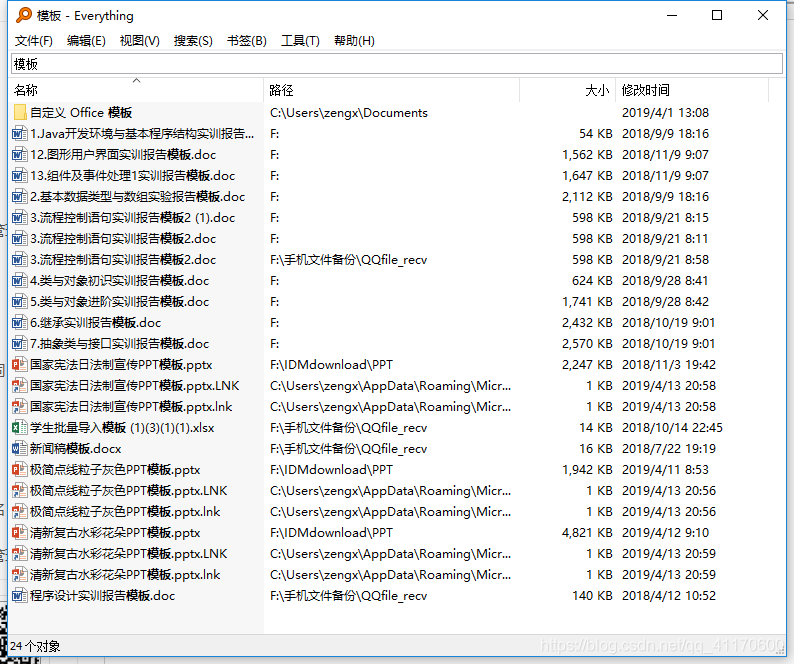
Task: Click shortcut icon of 清新复古水彩花朵PPT模板.pptx.LNK
Action: click(20, 554)
